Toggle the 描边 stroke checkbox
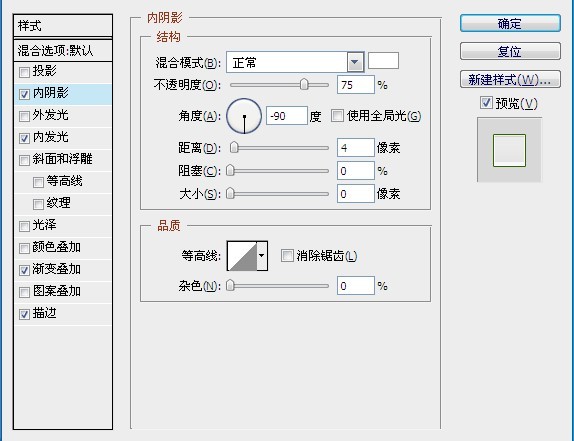The image size is (574, 441). click(x=24, y=314)
